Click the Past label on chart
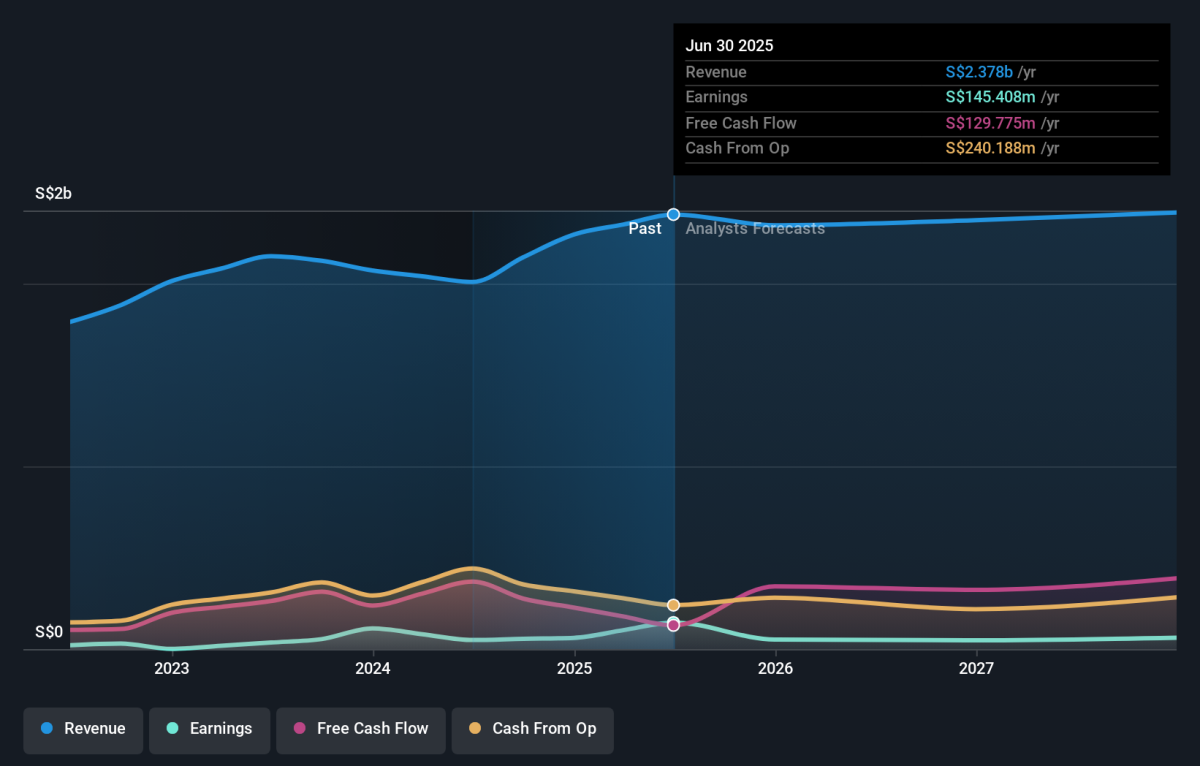The image size is (1200, 766). tap(645, 229)
